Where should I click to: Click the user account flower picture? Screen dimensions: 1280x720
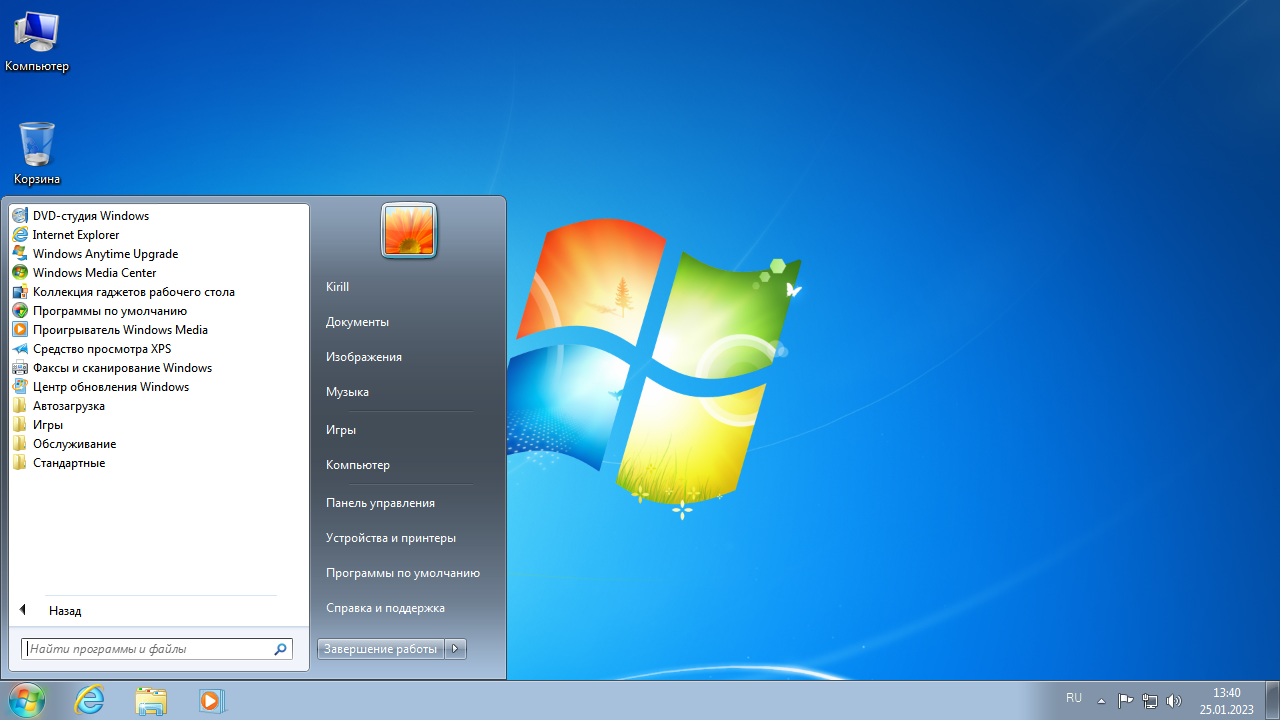[409, 231]
